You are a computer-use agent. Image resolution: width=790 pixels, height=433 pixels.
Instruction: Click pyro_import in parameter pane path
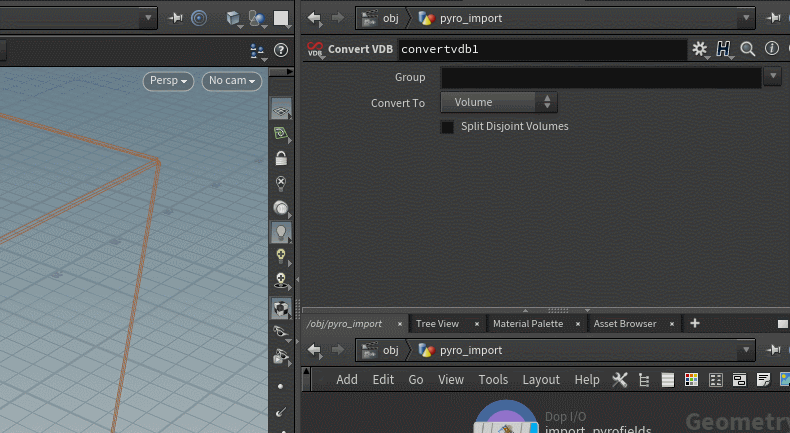461,19
